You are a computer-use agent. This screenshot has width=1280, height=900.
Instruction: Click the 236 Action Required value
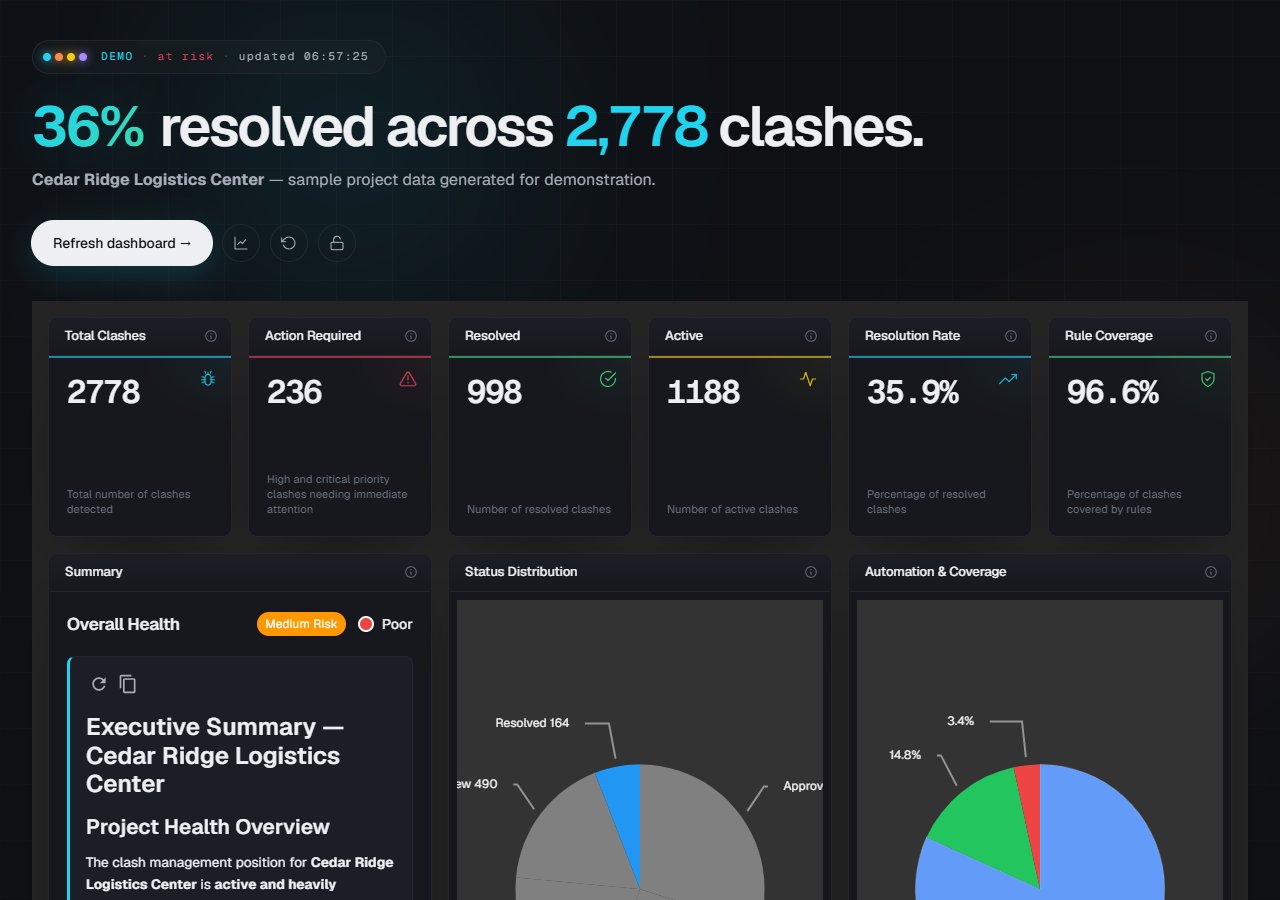click(x=295, y=392)
